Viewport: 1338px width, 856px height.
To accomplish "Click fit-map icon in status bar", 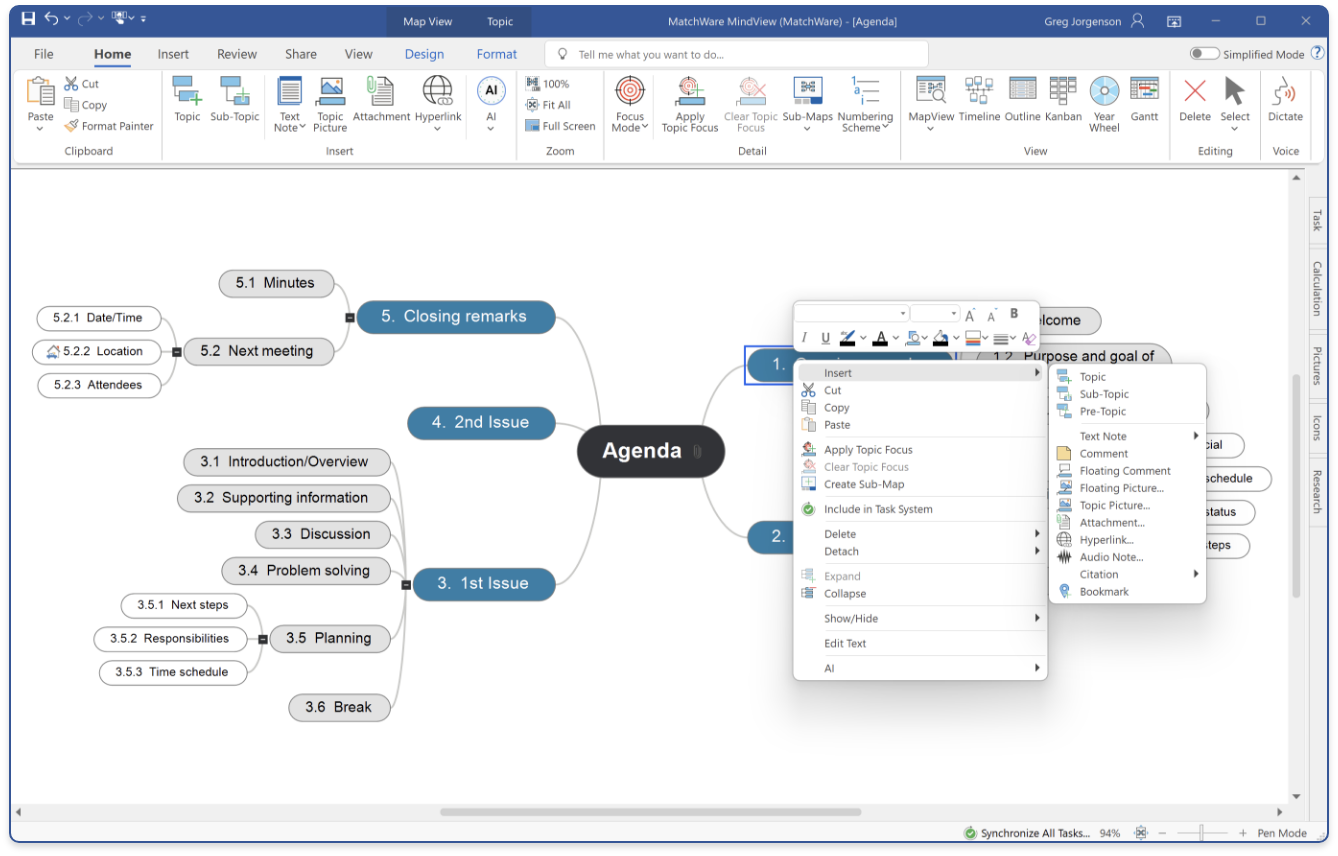I will point(1141,833).
